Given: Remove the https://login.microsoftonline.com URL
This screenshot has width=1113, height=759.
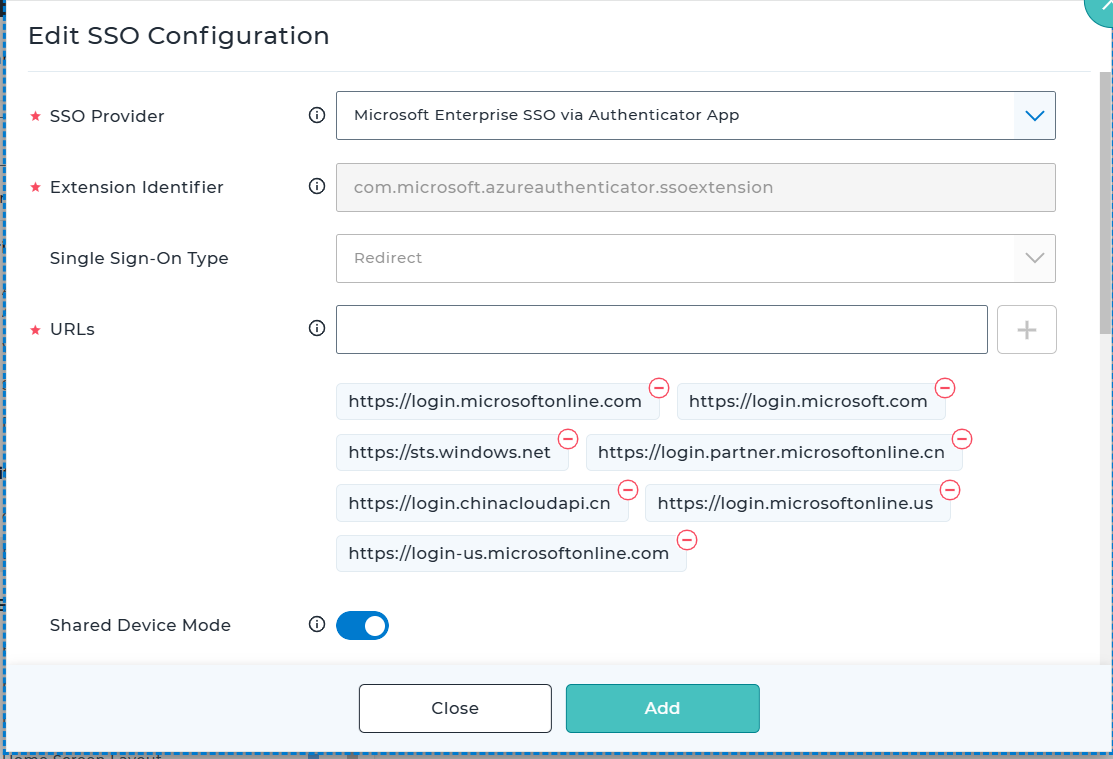Looking at the screenshot, I should pyautogui.click(x=659, y=388).
